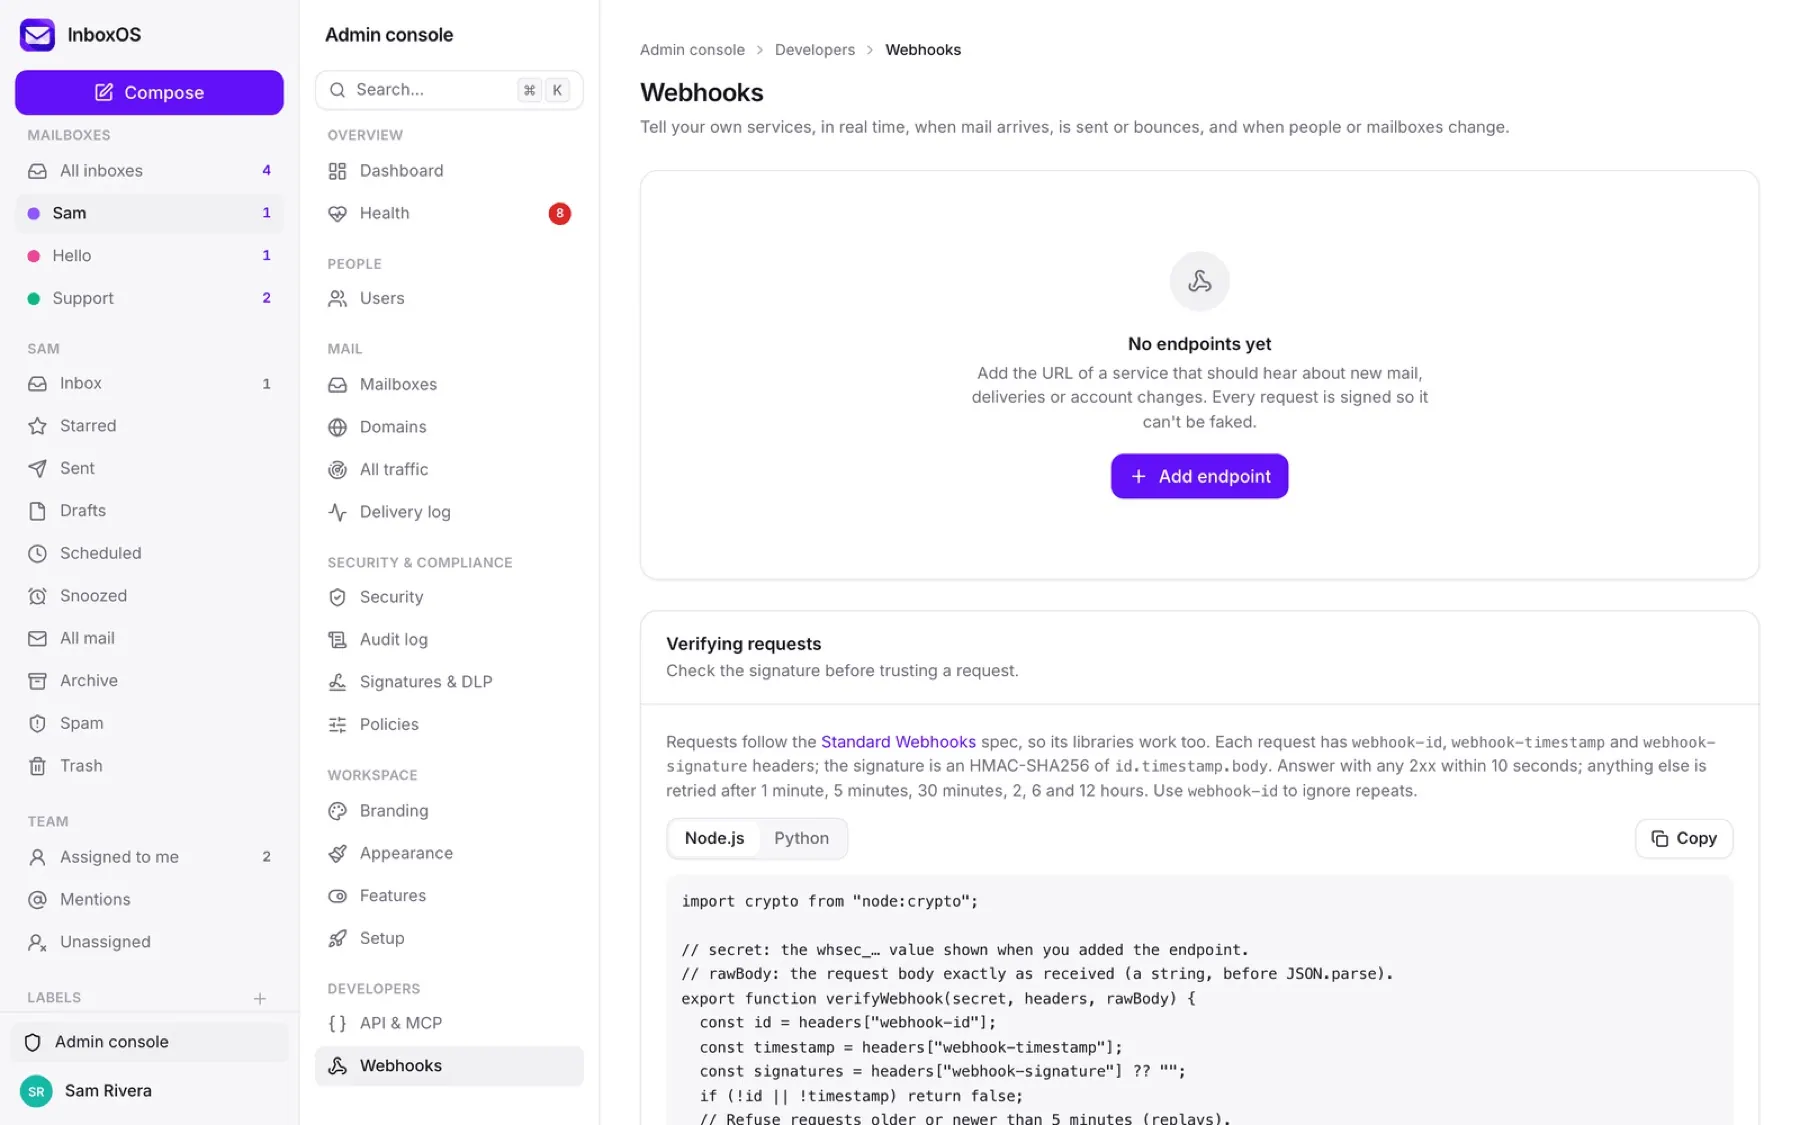The image size is (1800, 1125).
Task: Click the webhook icon in empty state
Action: click(1199, 281)
